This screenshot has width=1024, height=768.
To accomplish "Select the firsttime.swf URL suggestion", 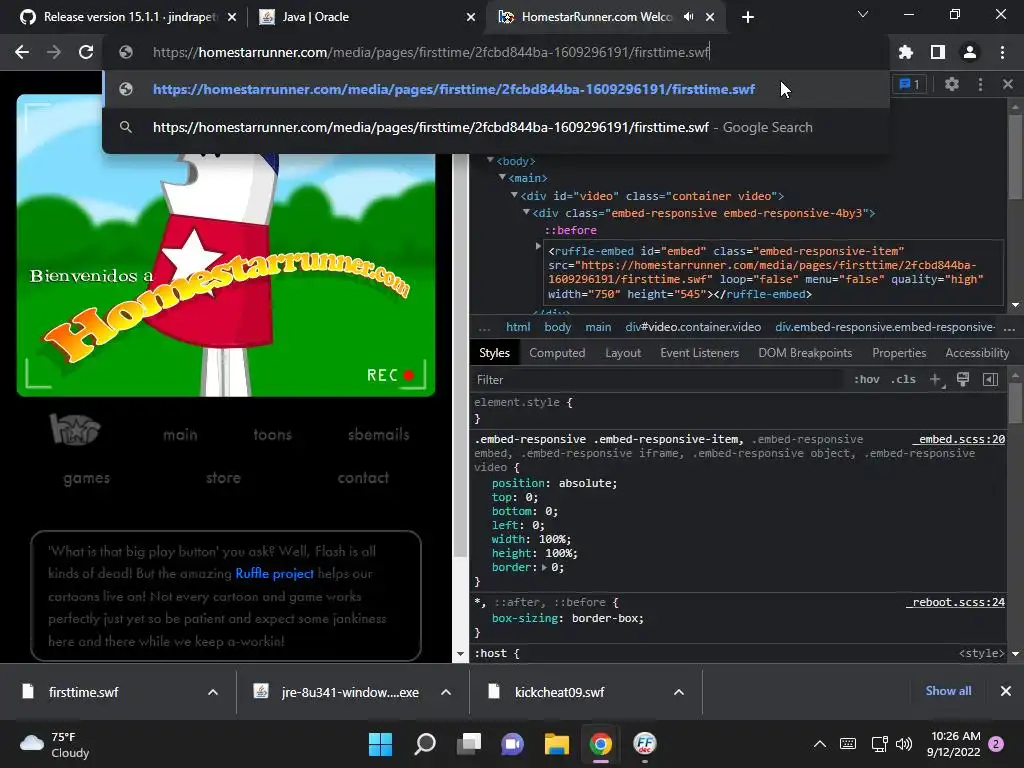I will click(496, 89).
